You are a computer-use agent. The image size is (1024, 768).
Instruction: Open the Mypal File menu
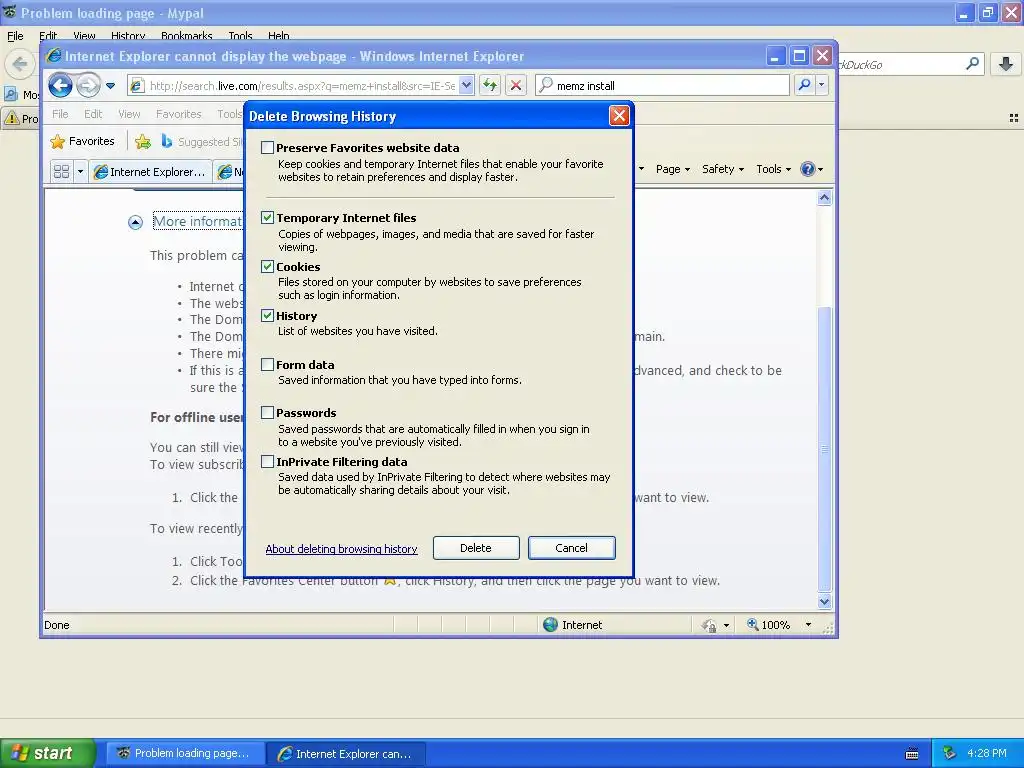(x=15, y=36)
